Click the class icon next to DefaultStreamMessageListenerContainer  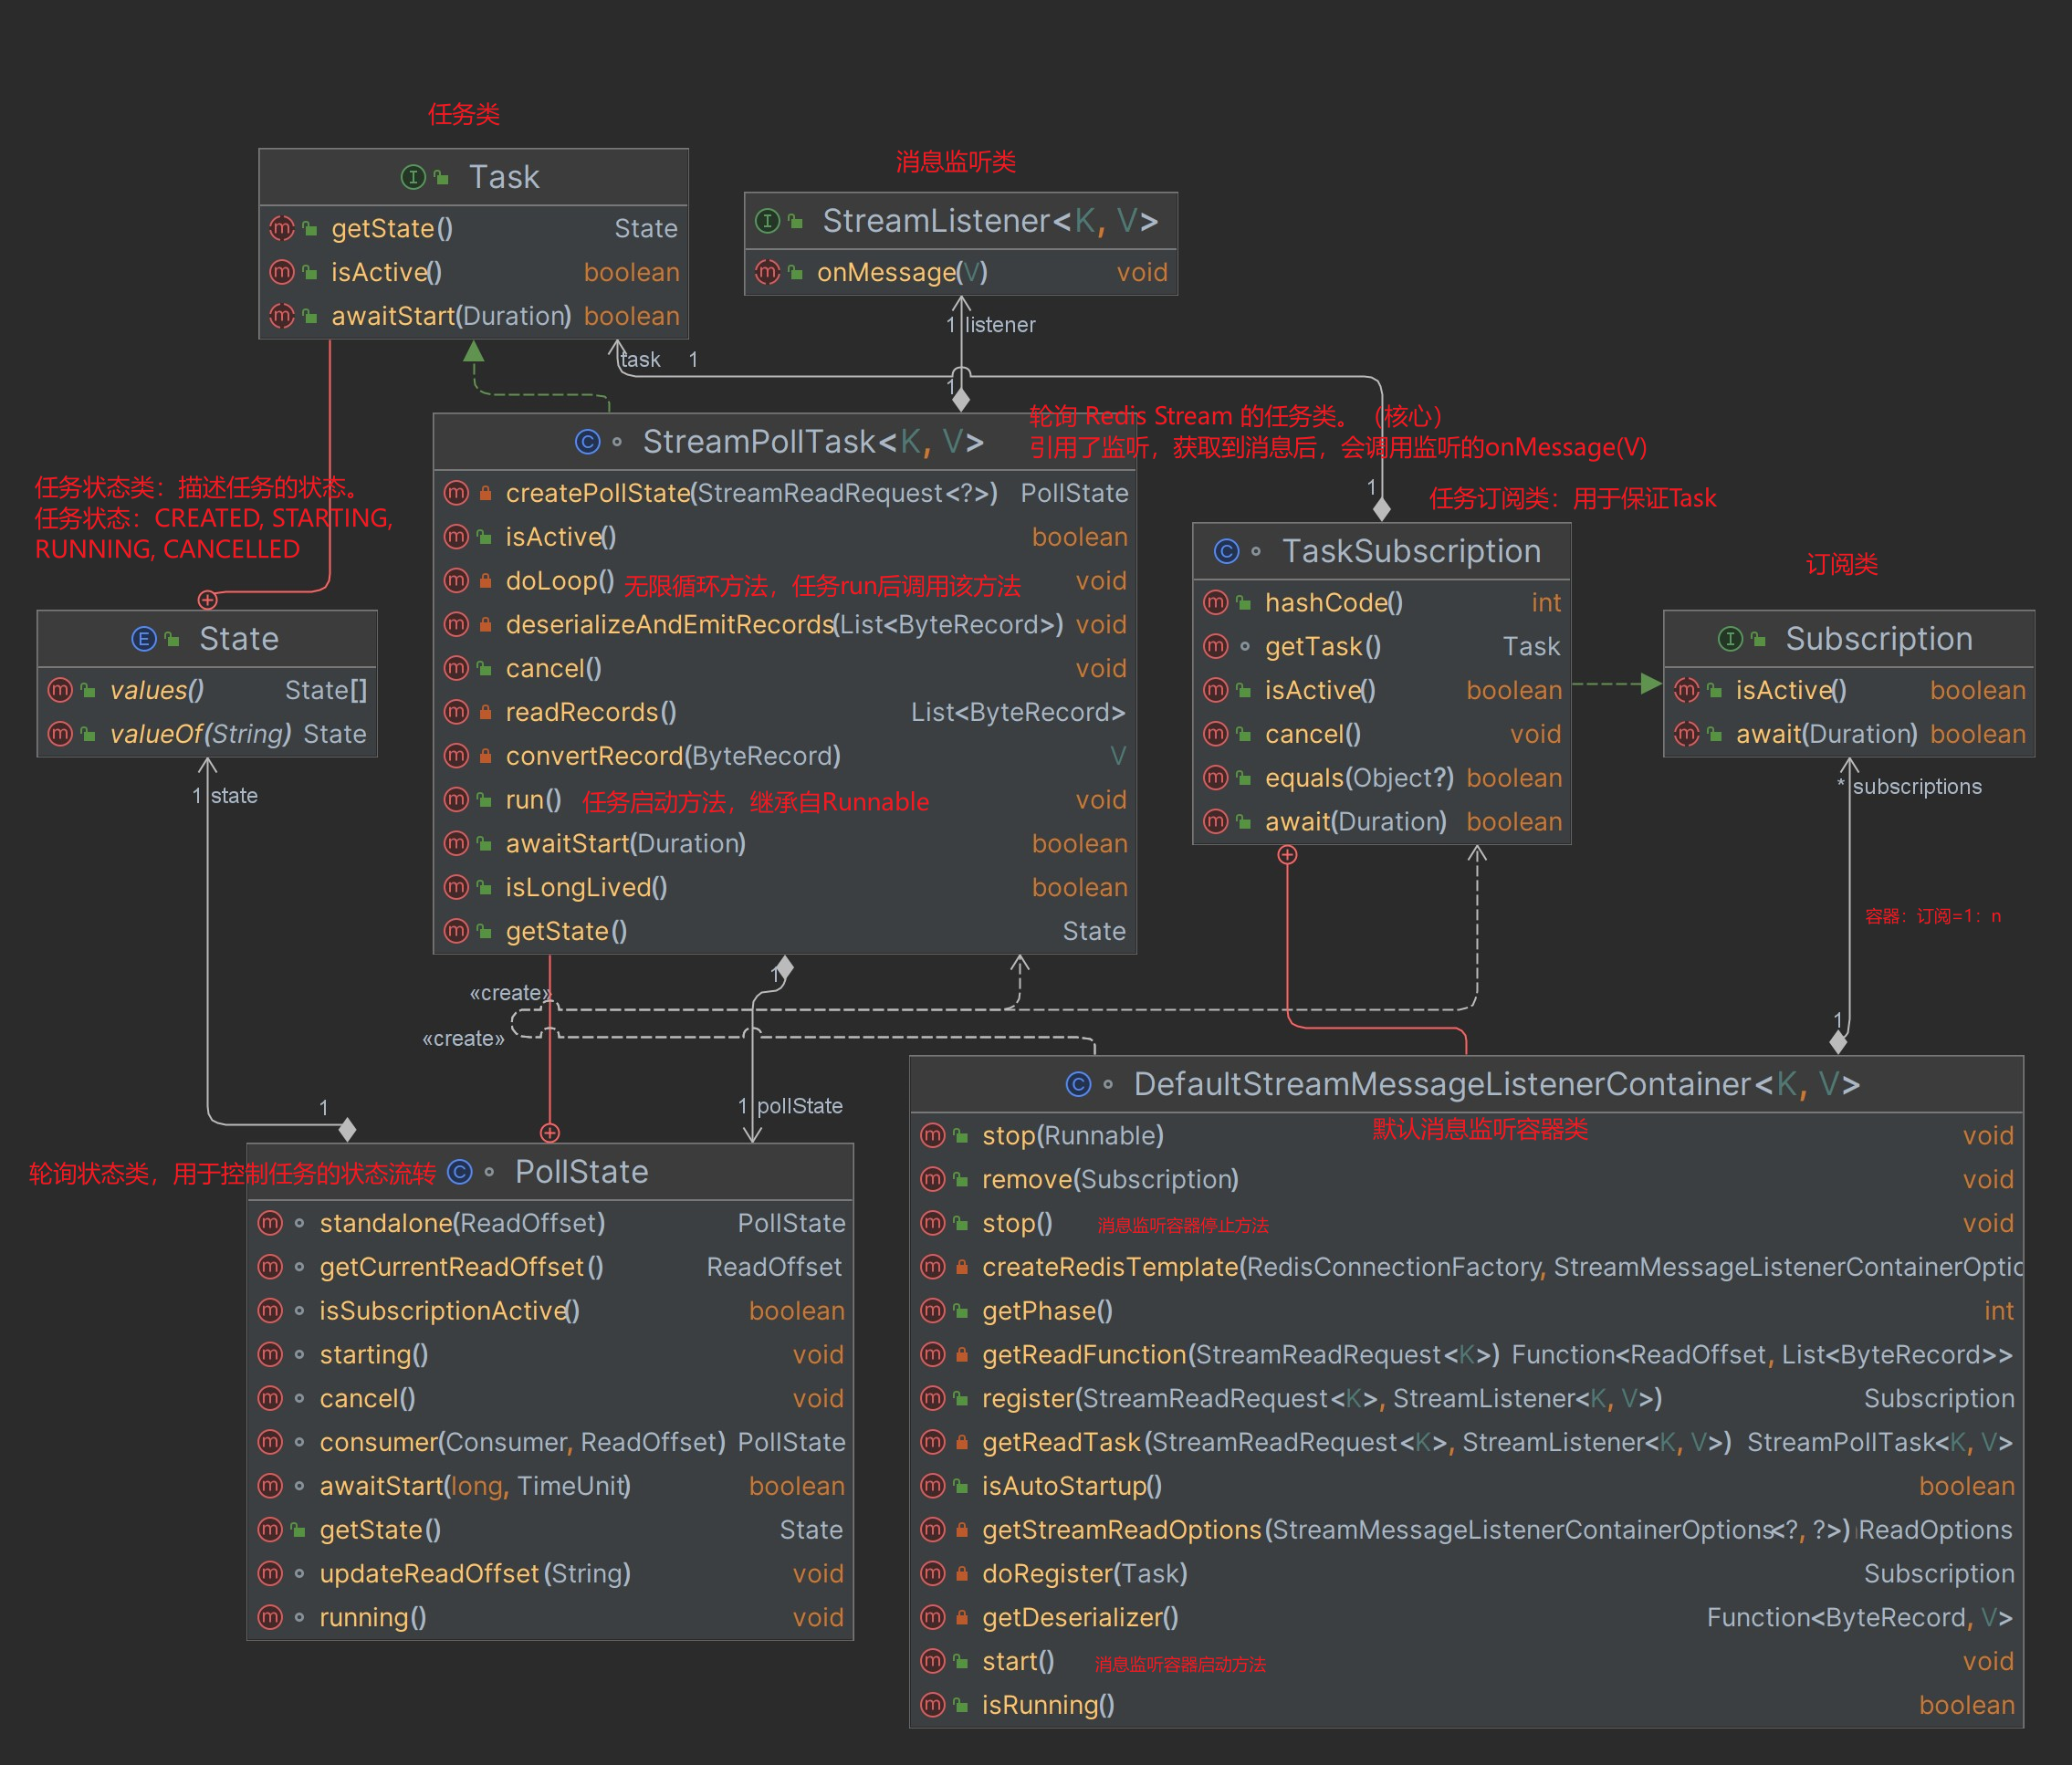click(x=1078, y=1084)
